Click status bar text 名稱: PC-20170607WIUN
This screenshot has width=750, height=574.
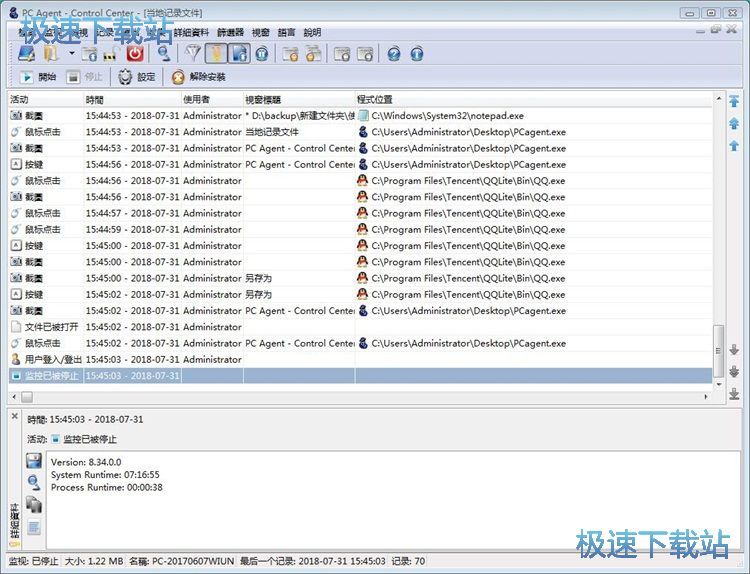pyautogui.click(x=182, y=561)
